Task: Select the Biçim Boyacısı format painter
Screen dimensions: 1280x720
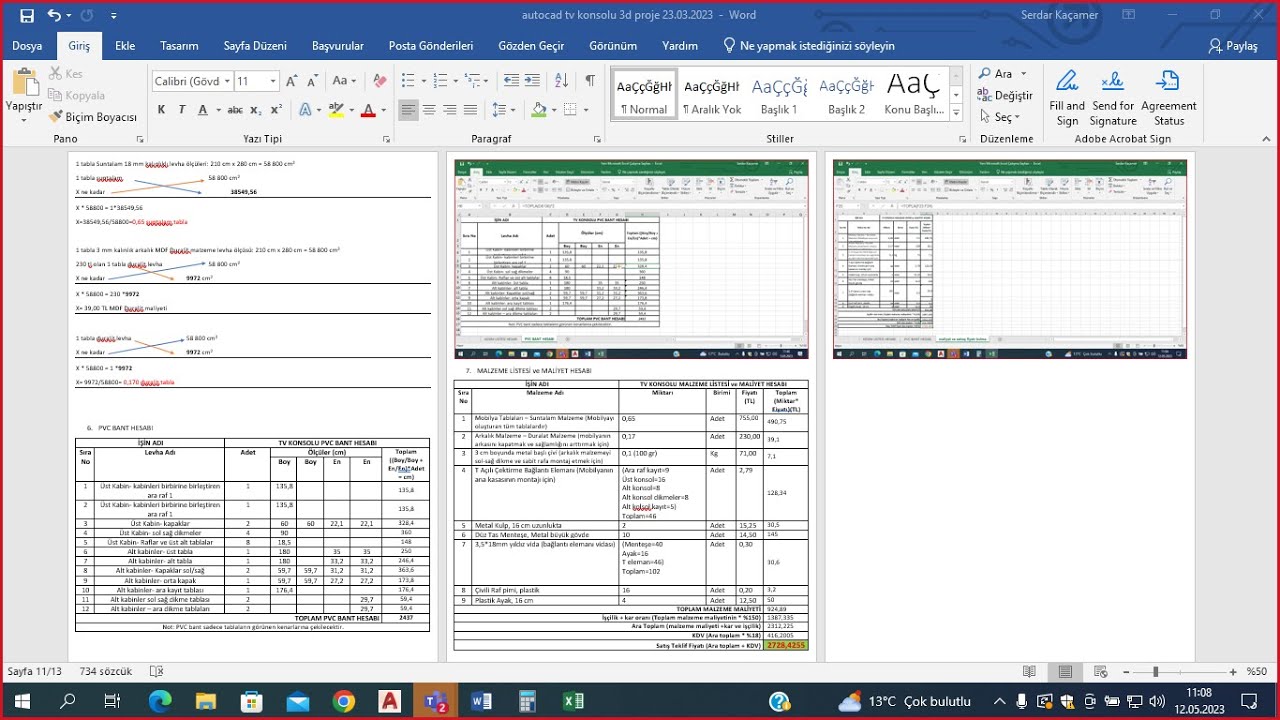Action: (93, 117)
